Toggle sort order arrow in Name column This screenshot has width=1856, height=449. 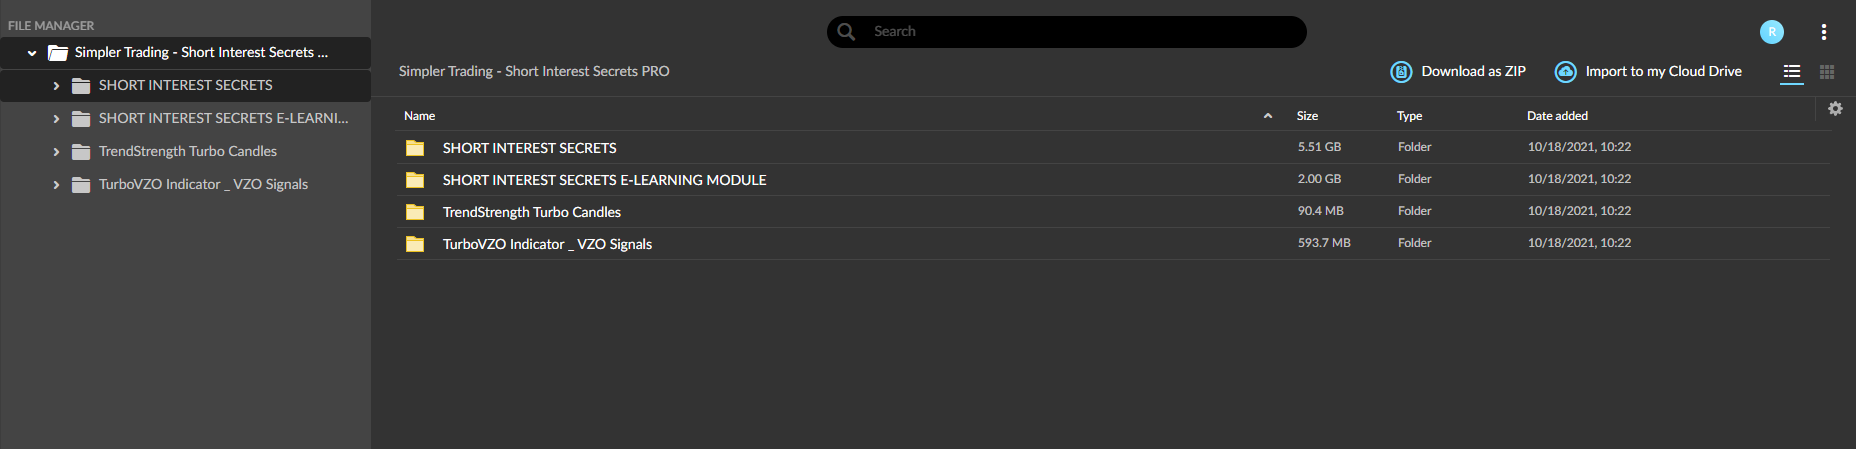point(1268,116)
